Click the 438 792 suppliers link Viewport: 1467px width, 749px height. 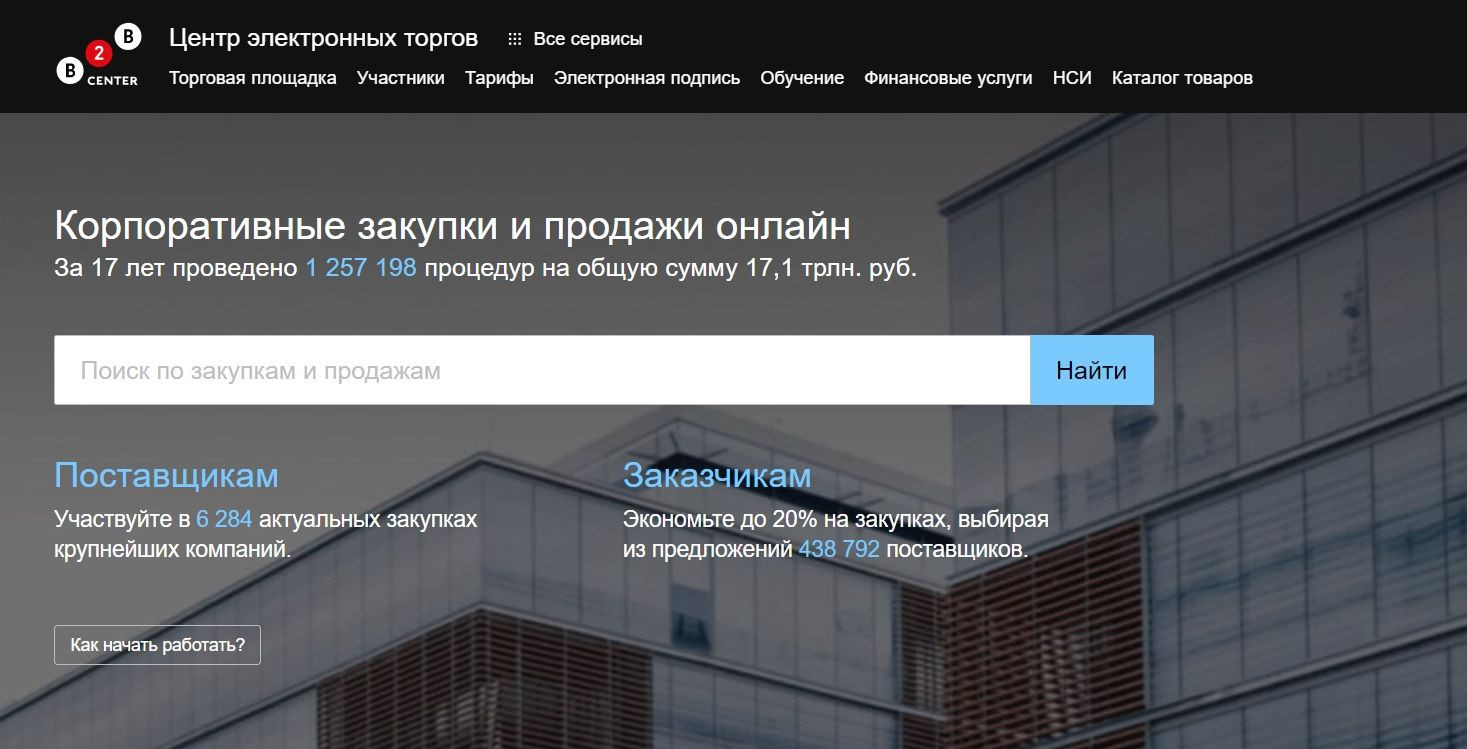pyautogui.click(x=839, y=548)
